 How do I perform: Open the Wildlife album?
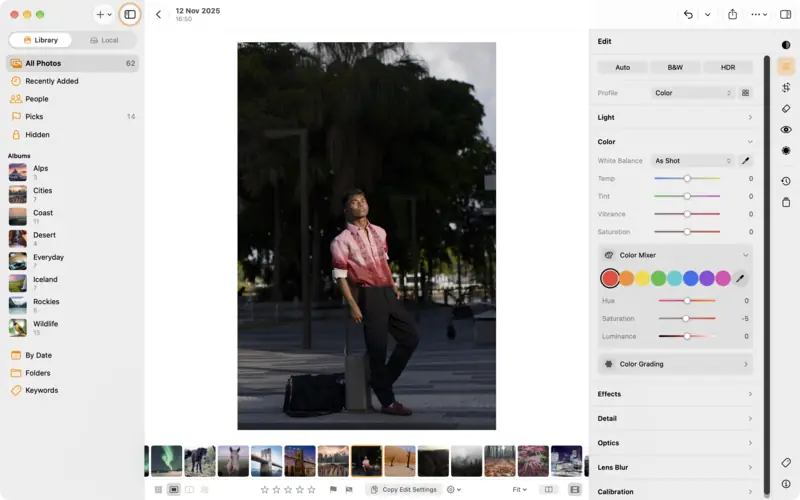(72, 328)
